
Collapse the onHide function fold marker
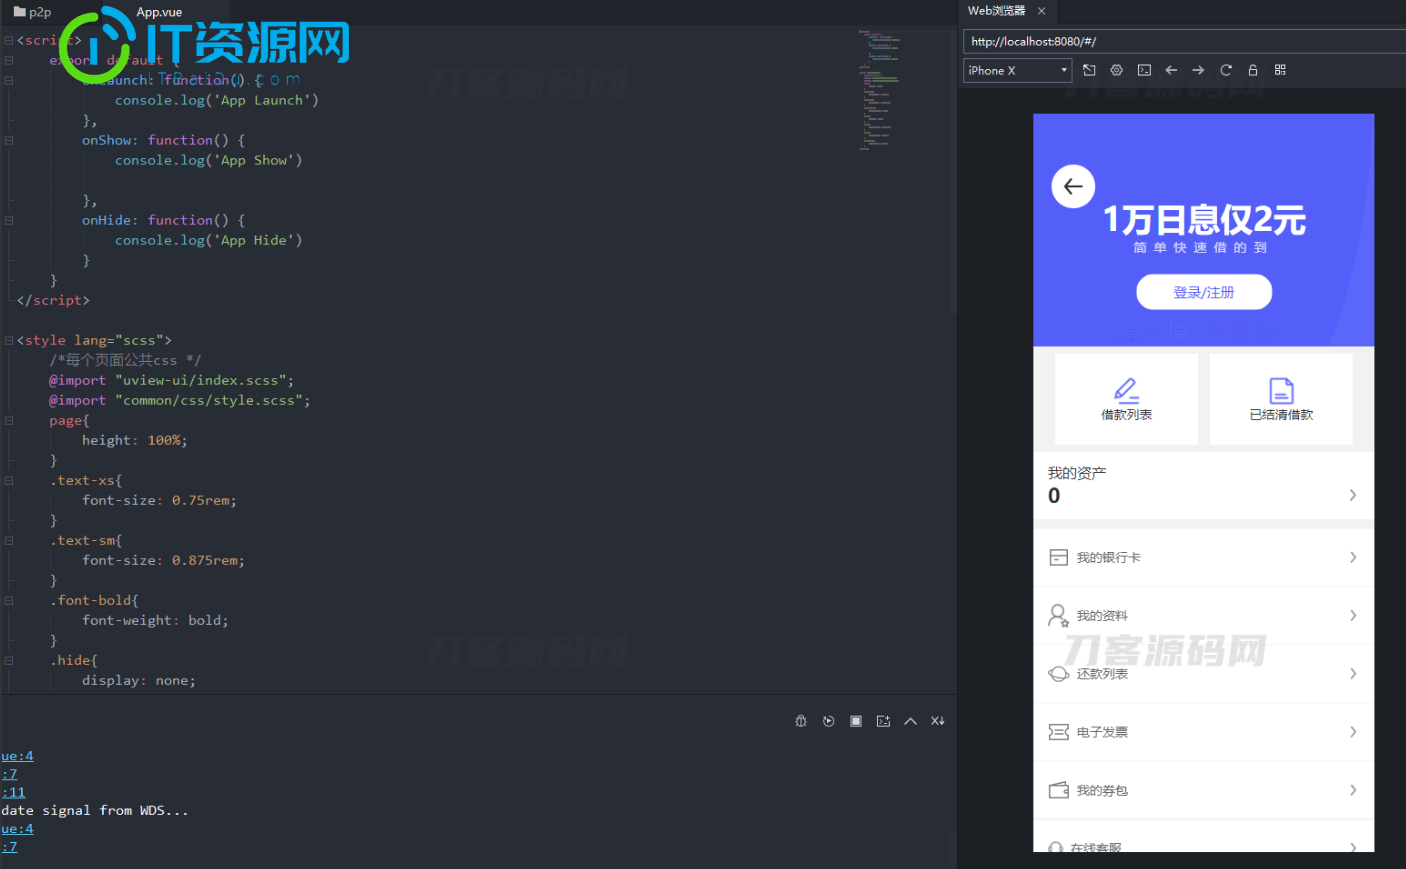coord(9,220)
